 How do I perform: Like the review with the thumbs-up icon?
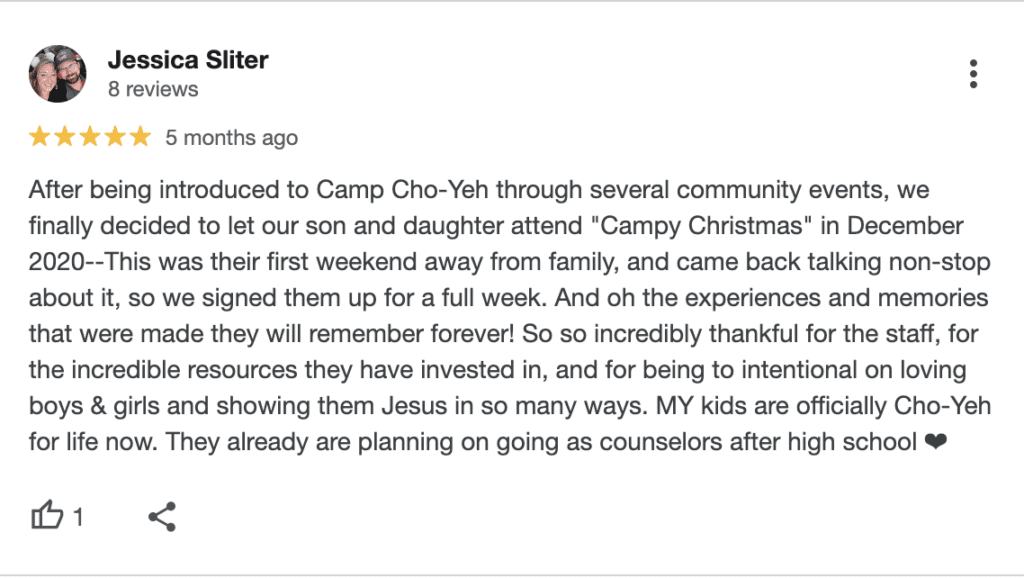pyautogui.click(x=47, y=516)
